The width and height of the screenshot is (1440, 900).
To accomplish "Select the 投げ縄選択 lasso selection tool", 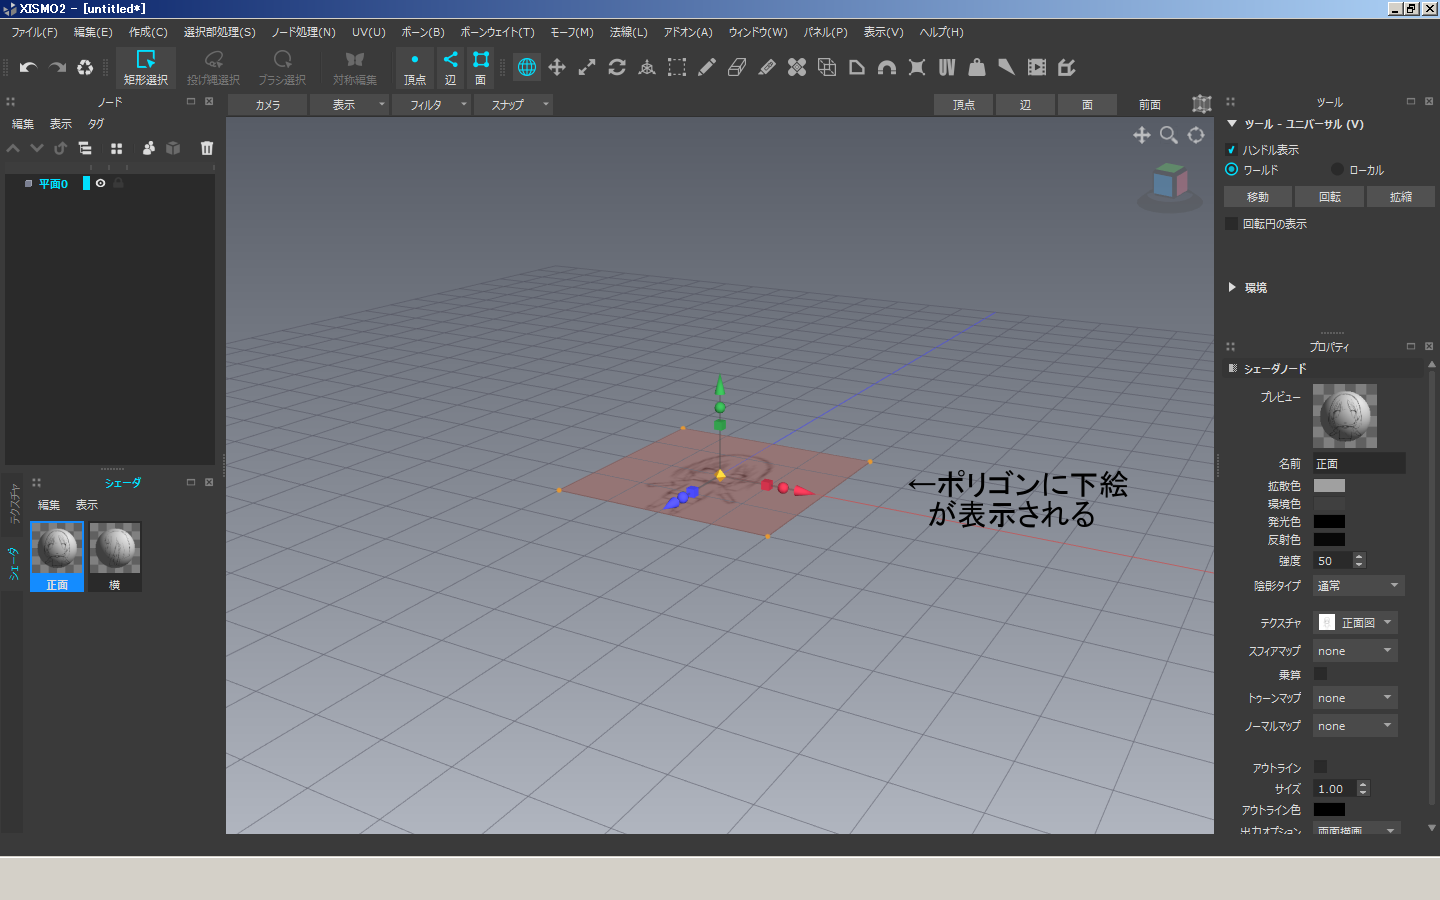I will [x=213, y=68].
